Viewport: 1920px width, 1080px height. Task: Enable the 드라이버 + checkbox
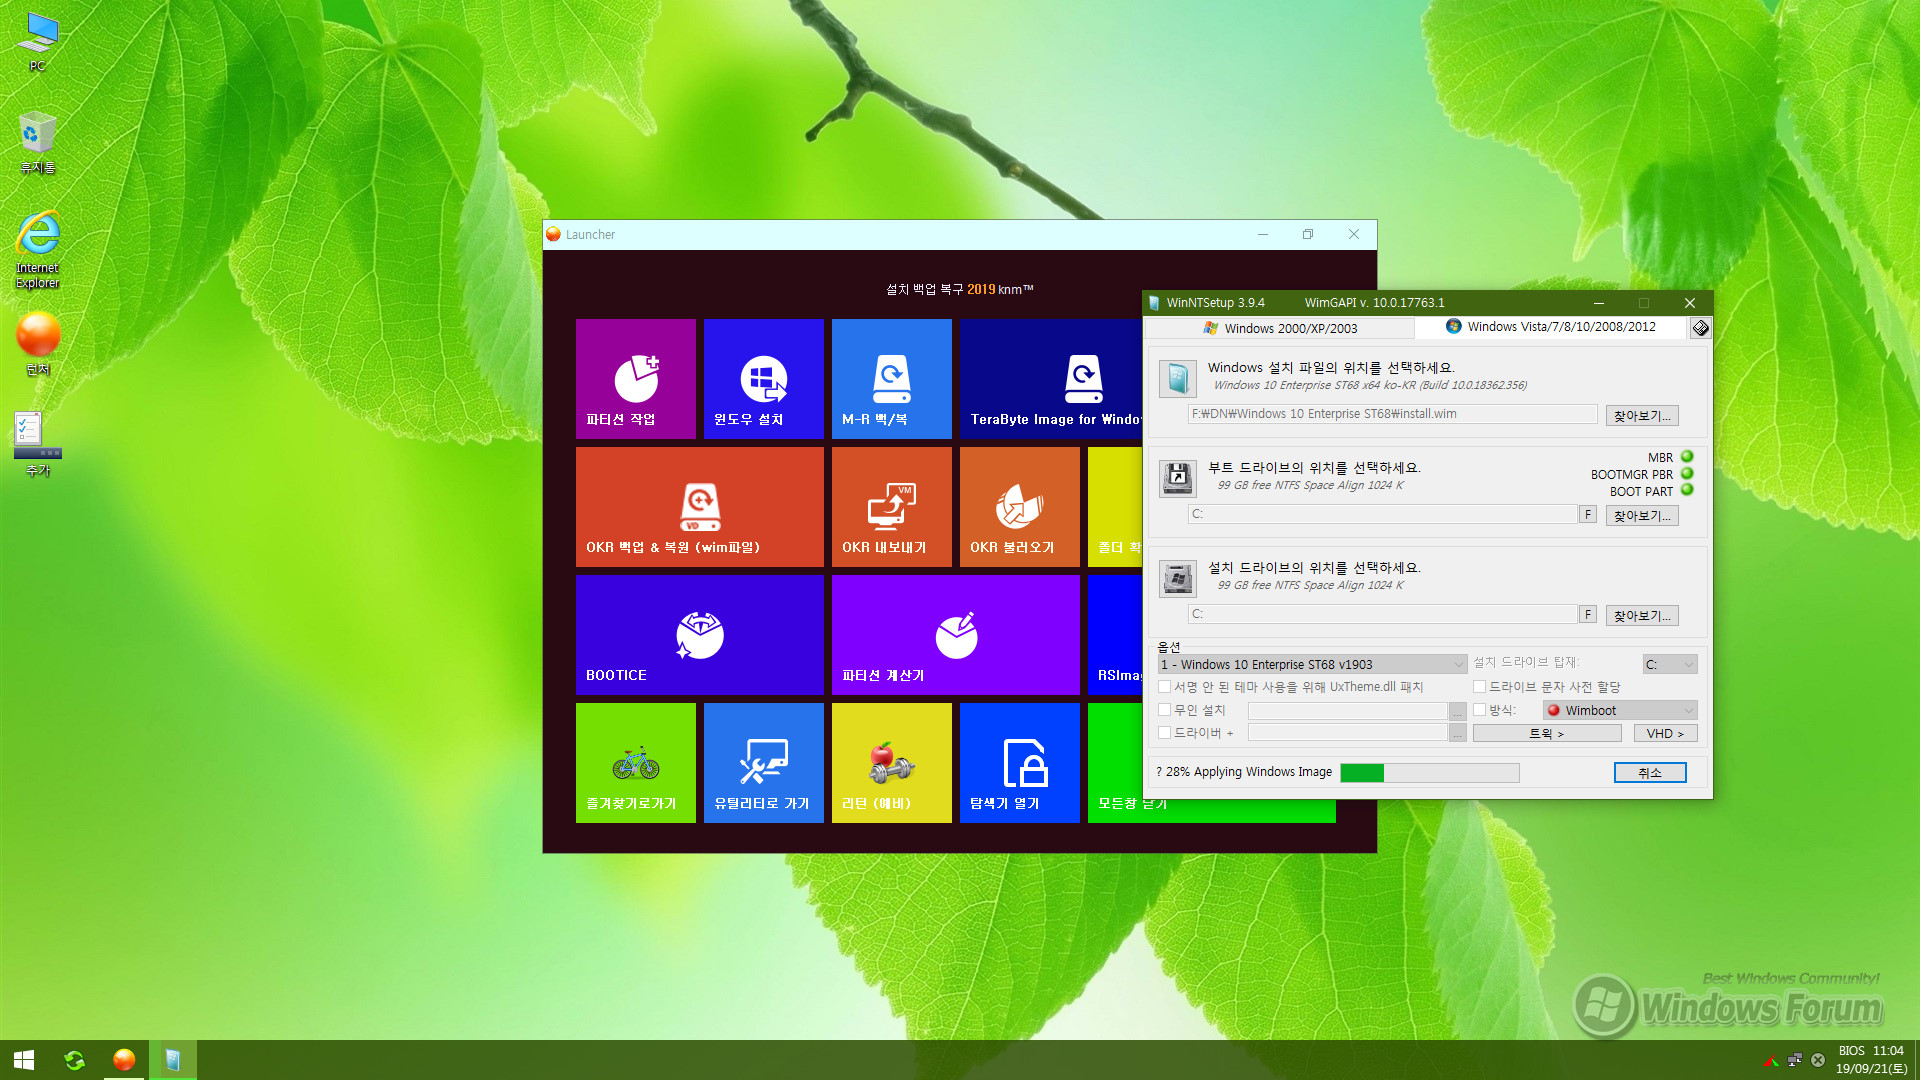click(1164, 733)
